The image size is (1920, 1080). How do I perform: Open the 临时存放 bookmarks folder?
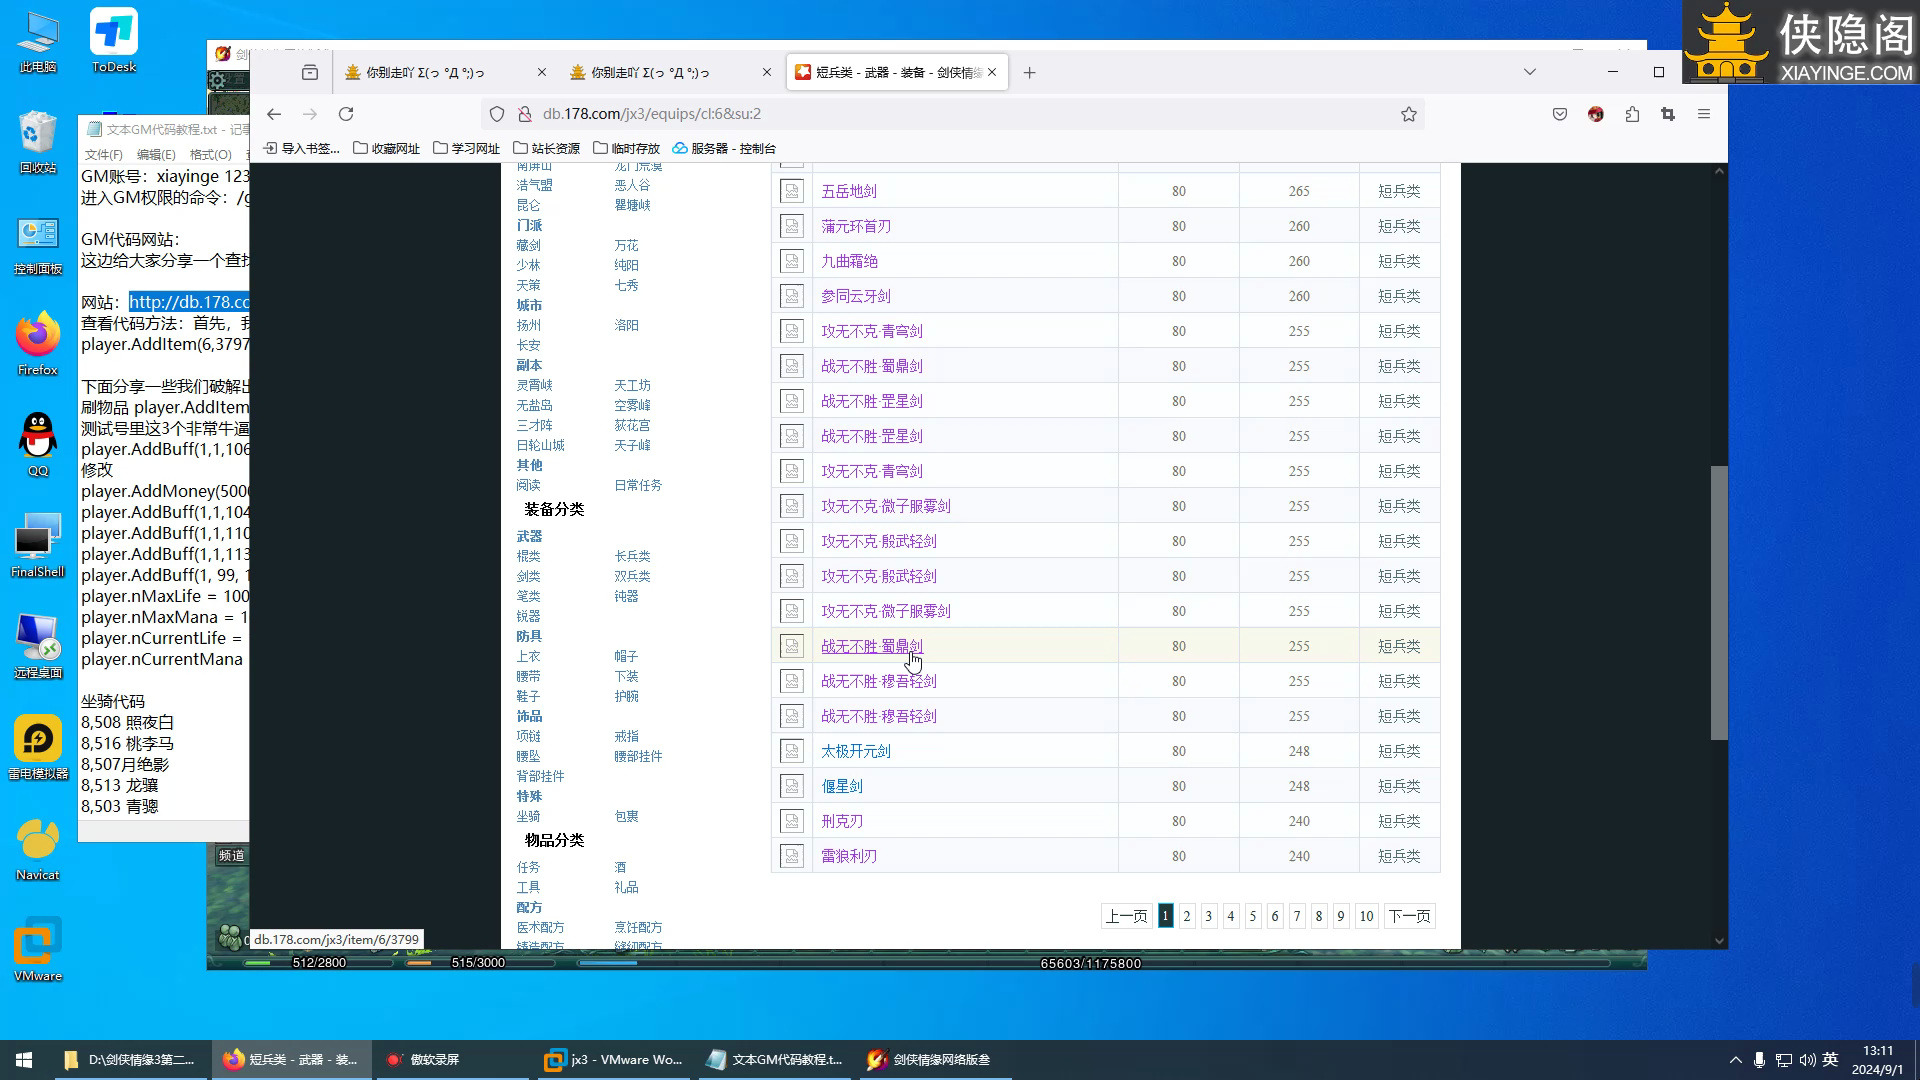(626, 148)
